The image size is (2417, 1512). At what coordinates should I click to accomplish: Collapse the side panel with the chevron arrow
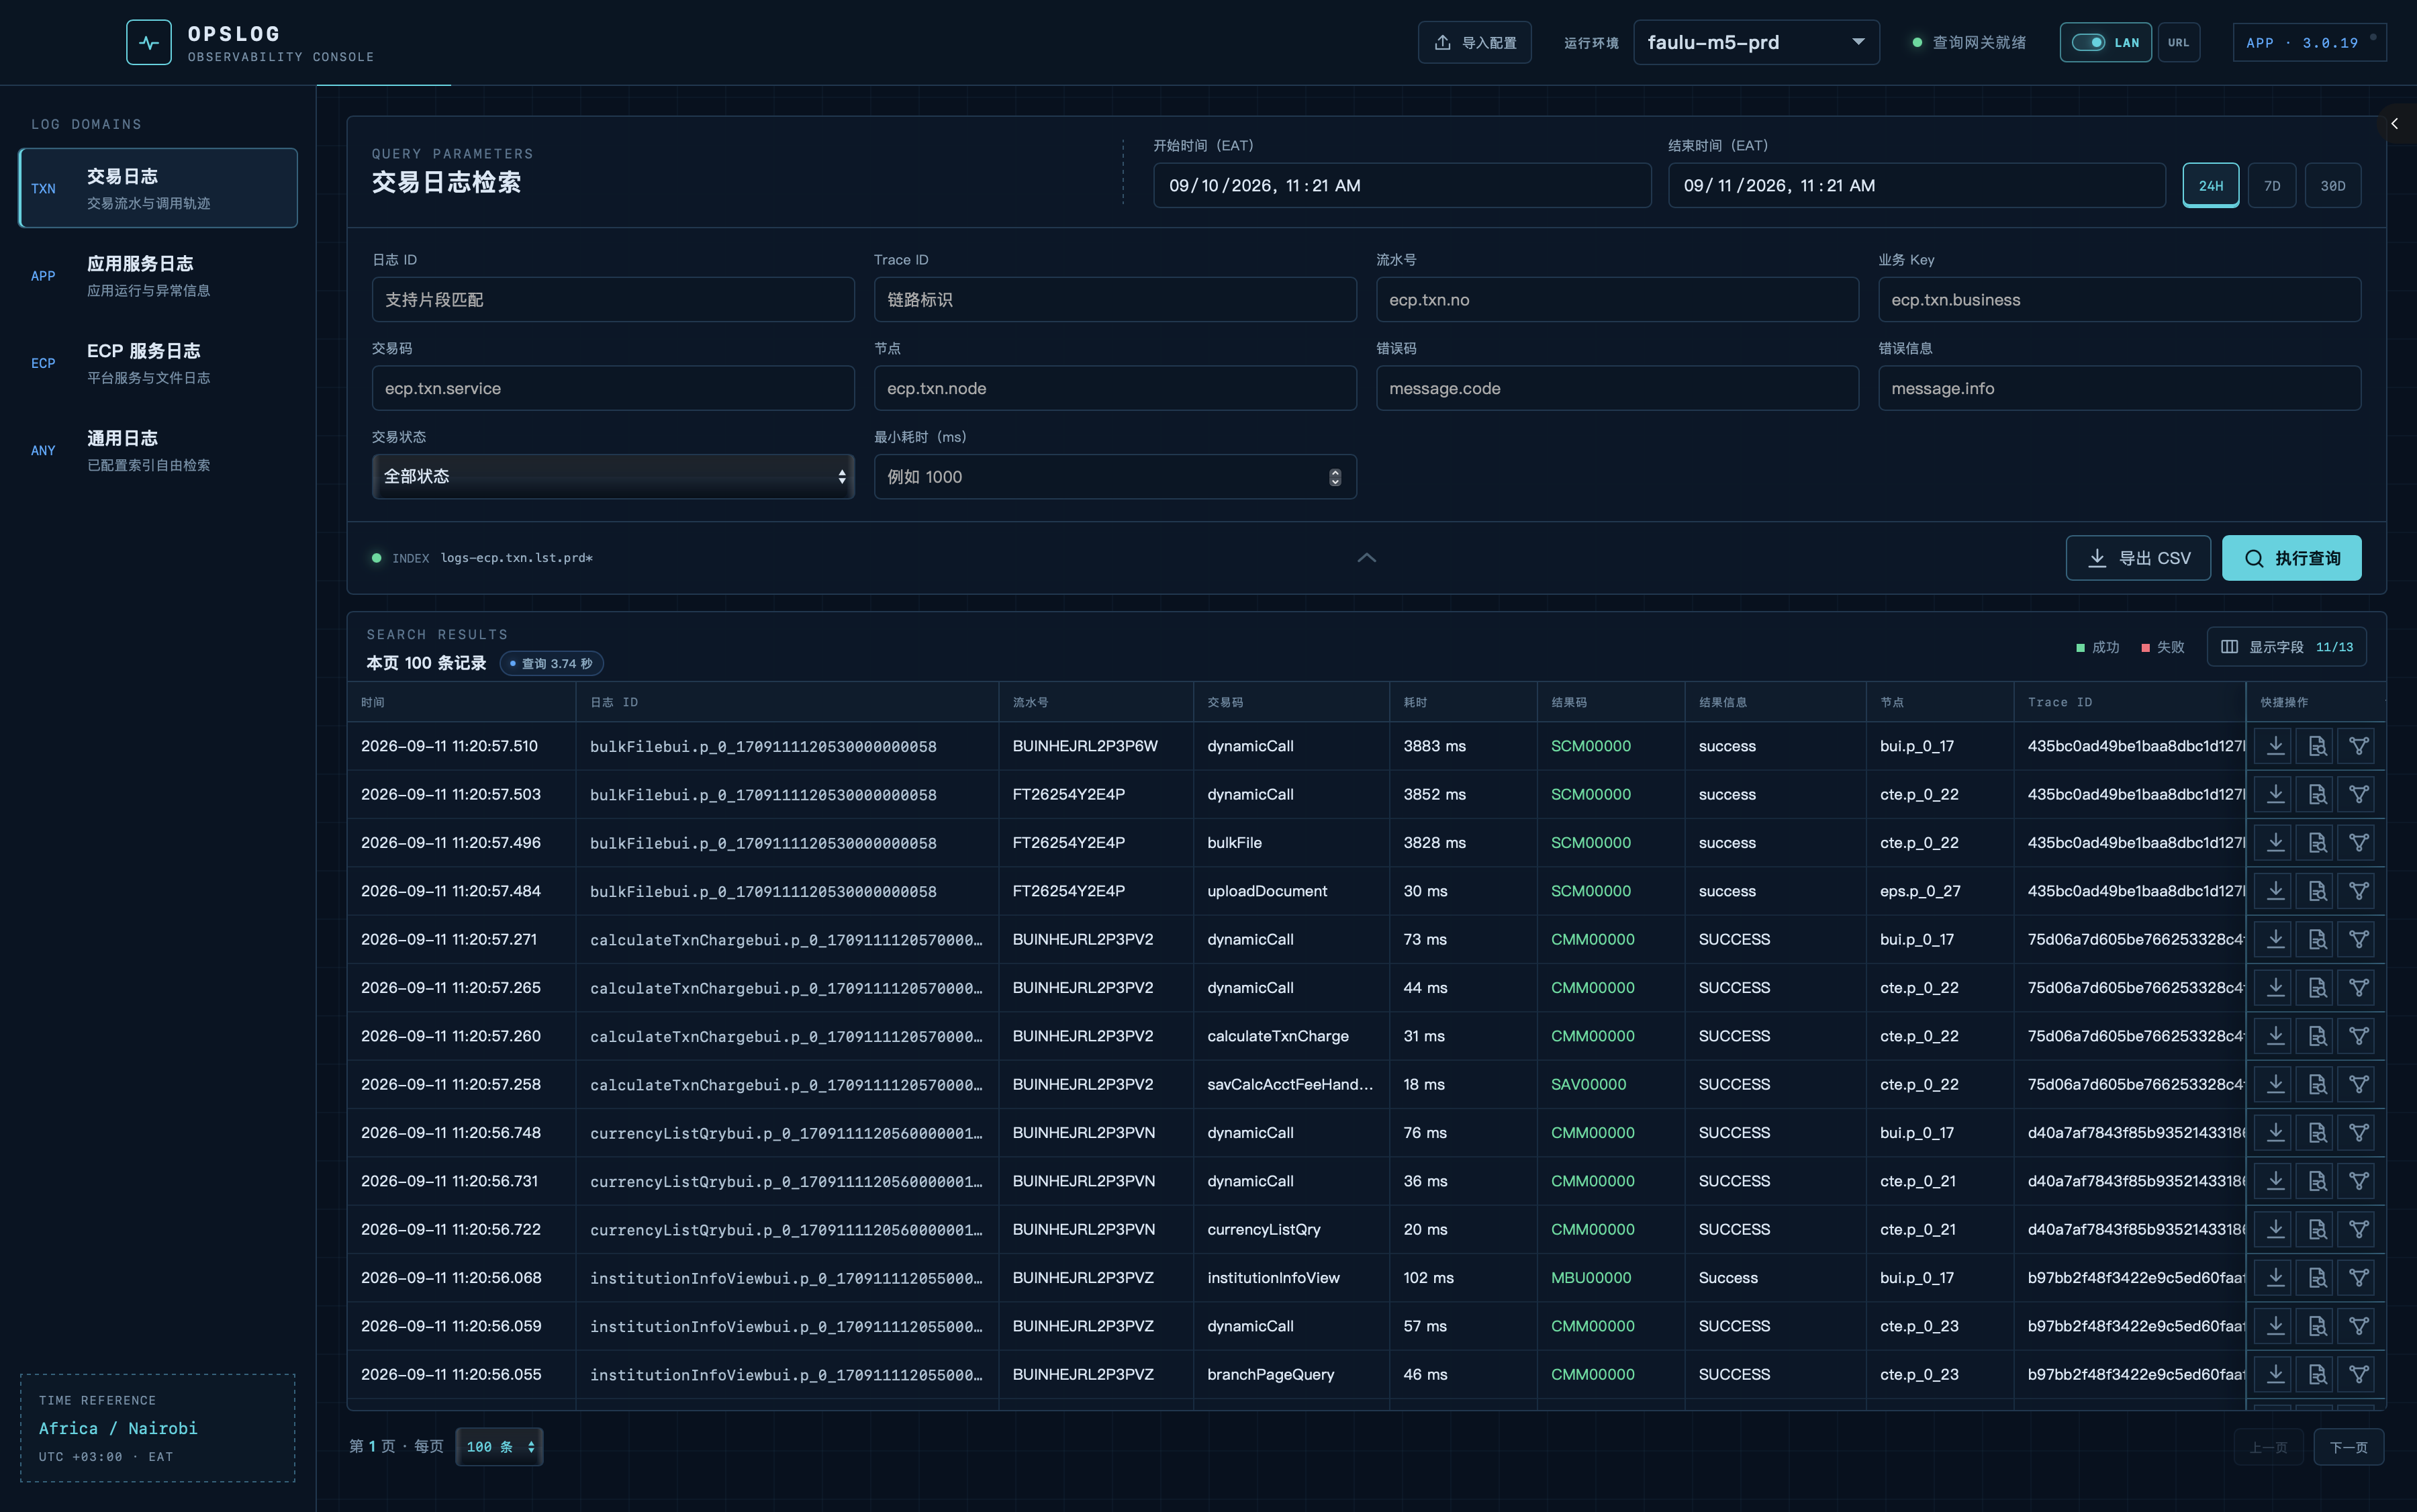point(2394,124)
